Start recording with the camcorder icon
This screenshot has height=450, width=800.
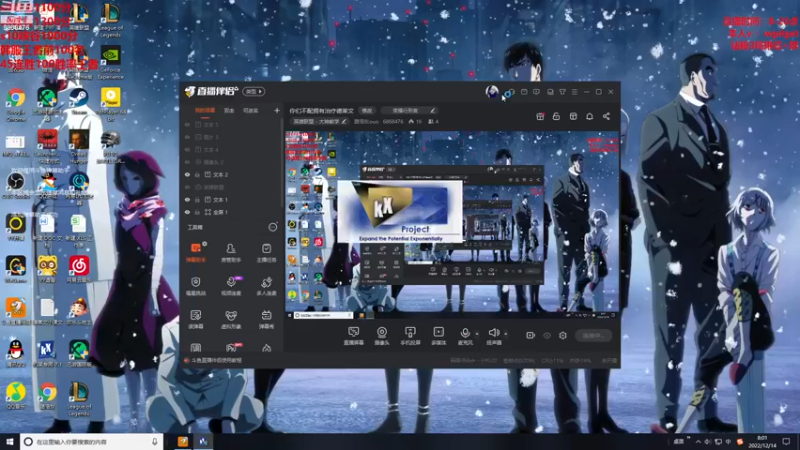pyautogui.click(x=530, y=335)
